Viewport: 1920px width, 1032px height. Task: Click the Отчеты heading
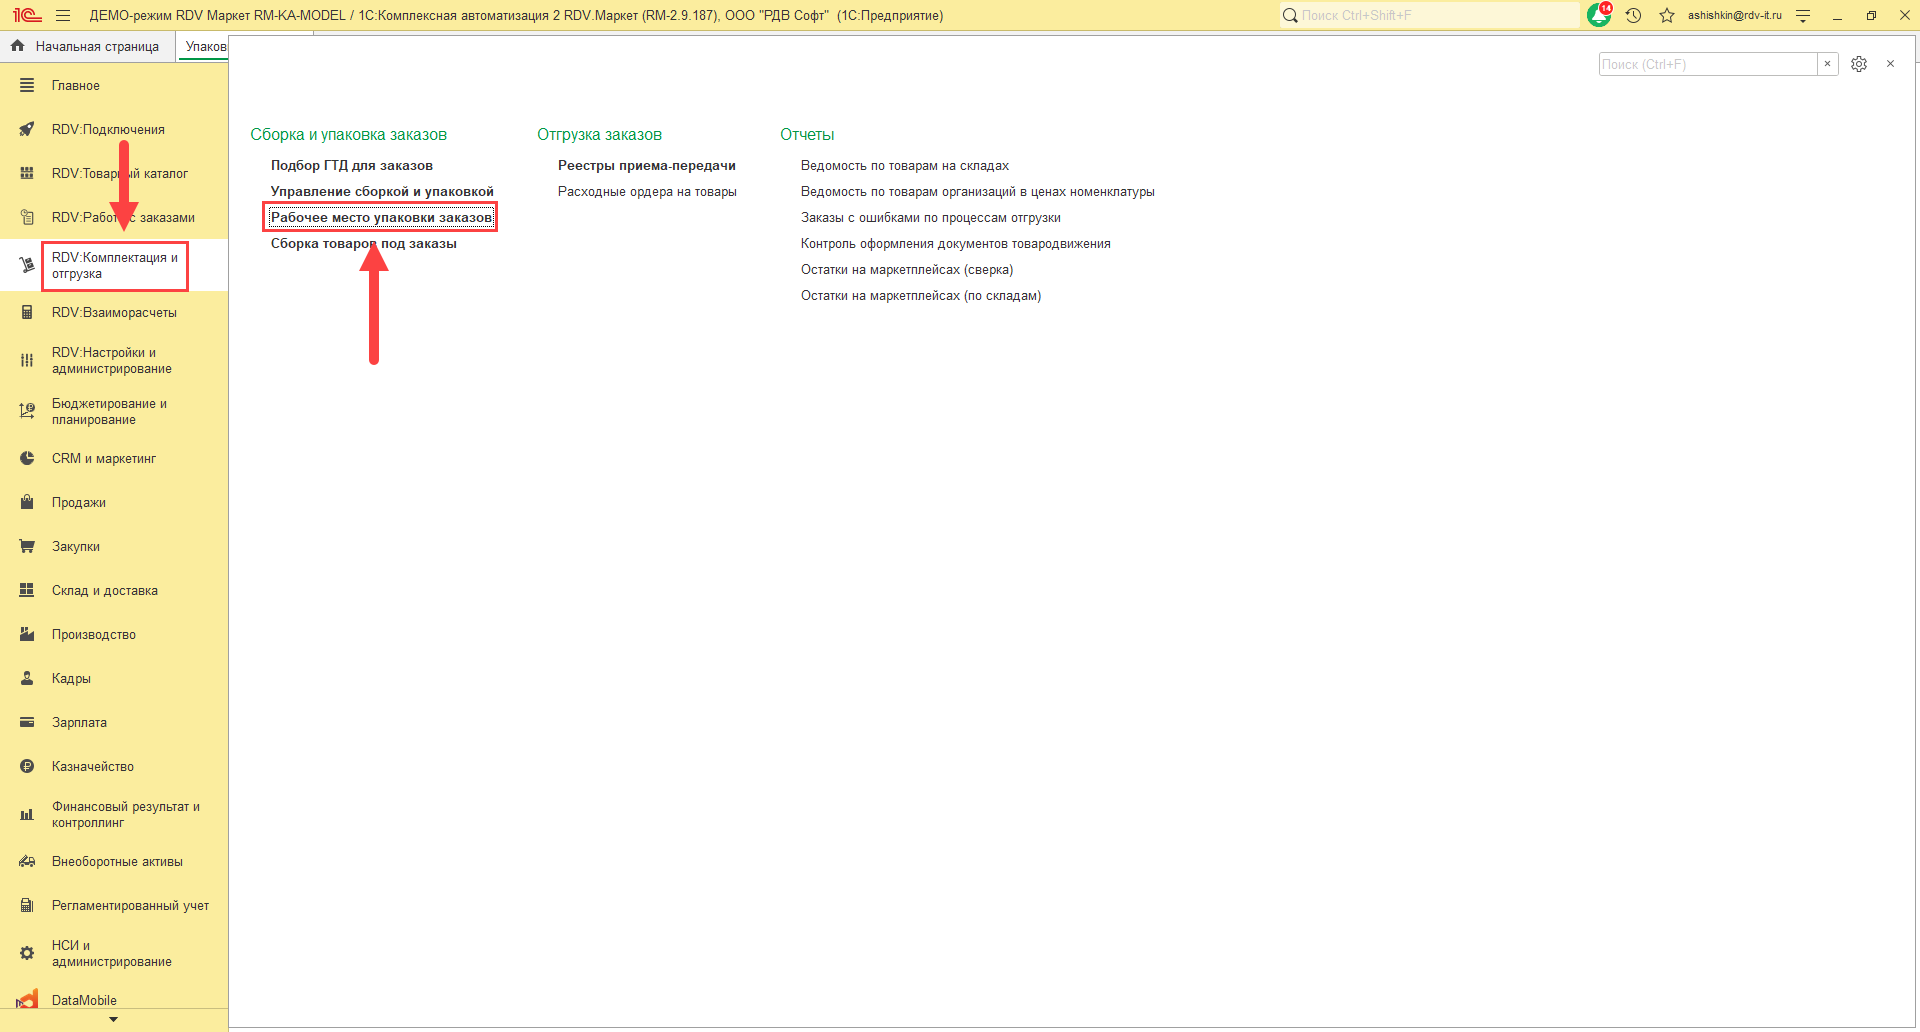[807, 134]
